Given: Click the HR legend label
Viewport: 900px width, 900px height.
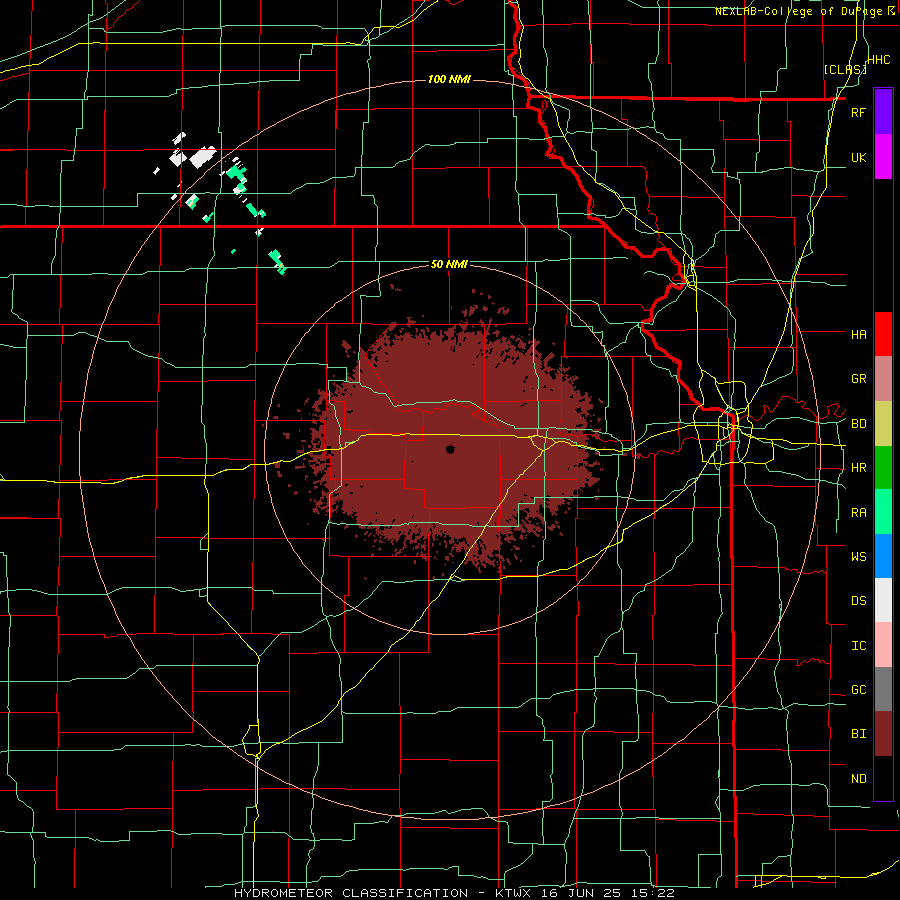Looking at the screenshot, I should (x=858, y=468).
